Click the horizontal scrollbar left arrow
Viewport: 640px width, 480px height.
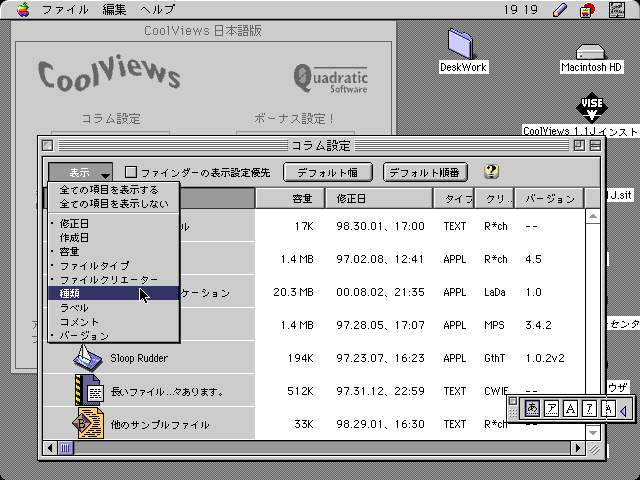(x=50, y=448)
